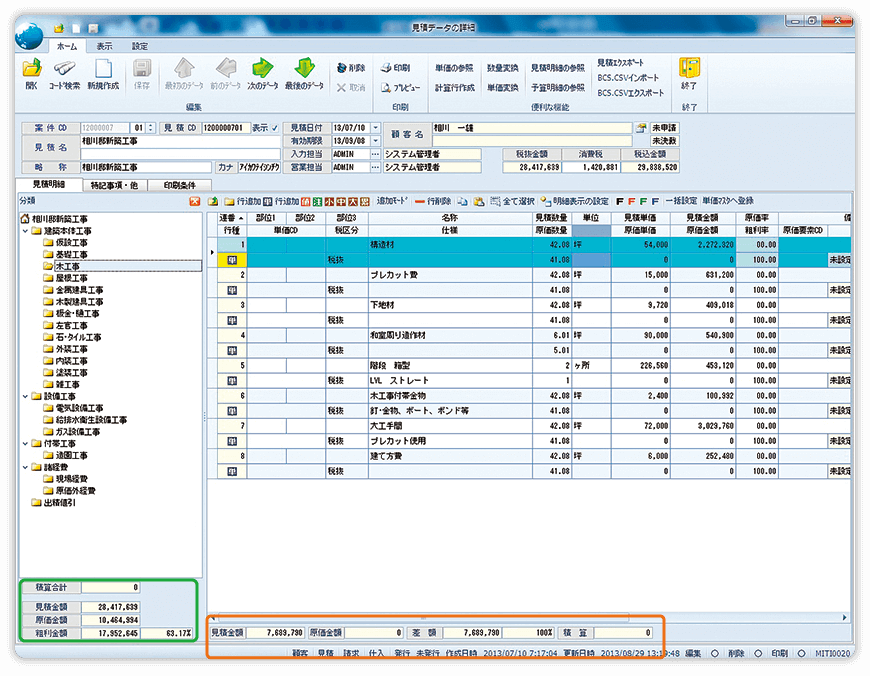The image size is (870, 676).
Task: Exit the window with the 終了 icon
Action: (689, 74)
